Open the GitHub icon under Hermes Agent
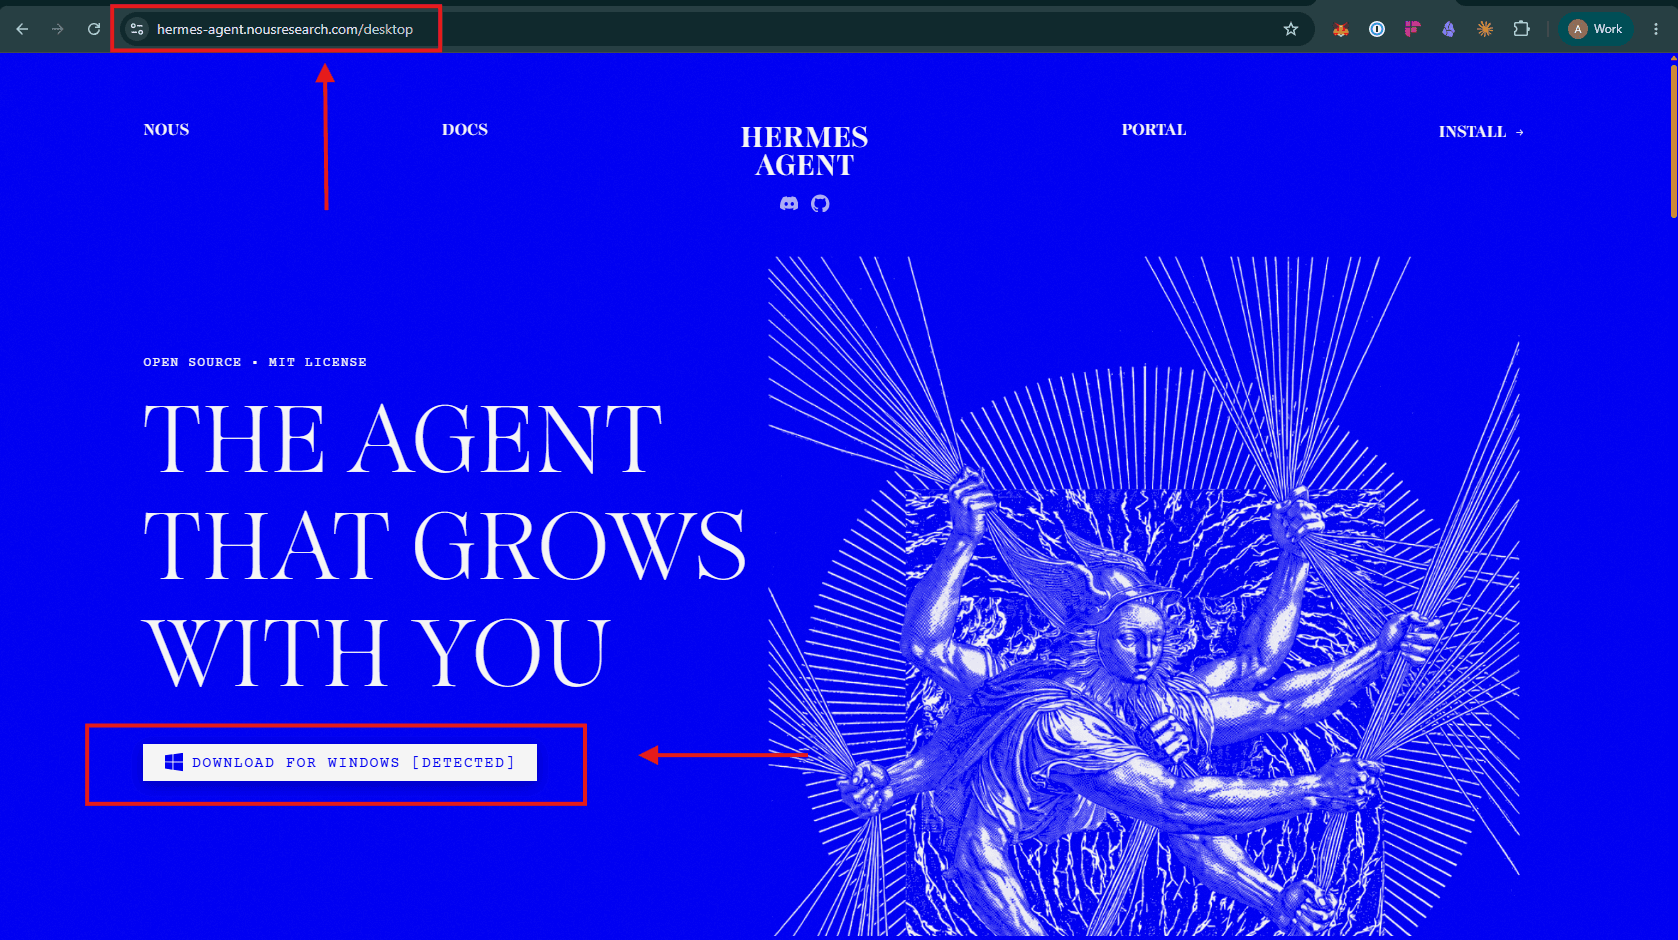Image resolution: width=1678 pixels, height=940 pixels. 820,204
